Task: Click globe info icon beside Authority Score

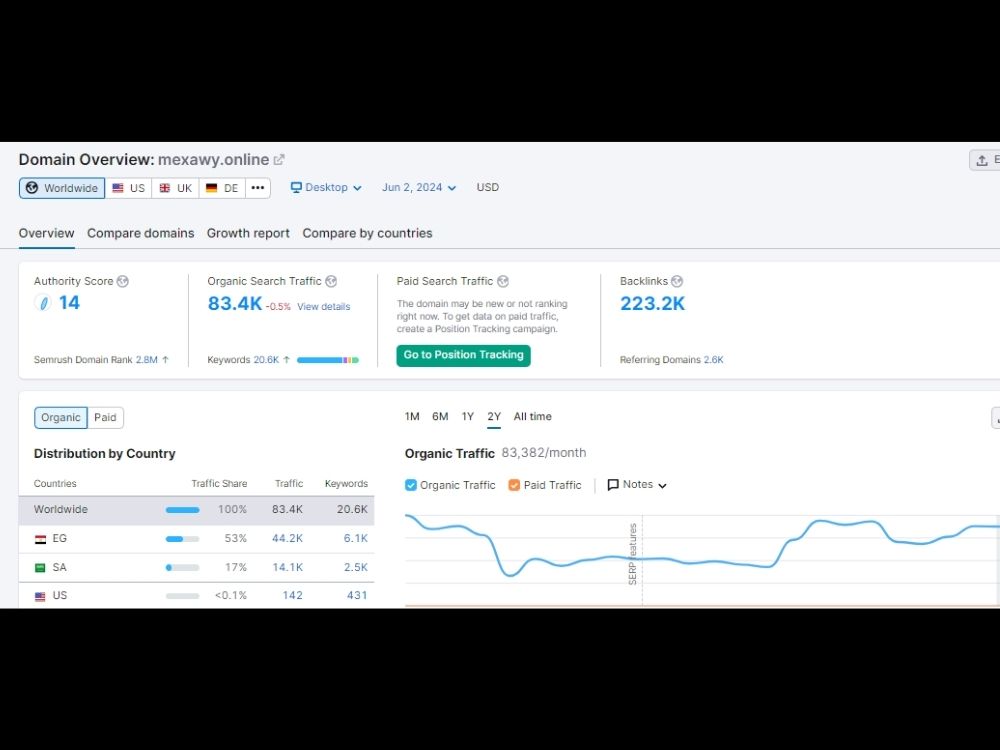Action: [122, 281]
